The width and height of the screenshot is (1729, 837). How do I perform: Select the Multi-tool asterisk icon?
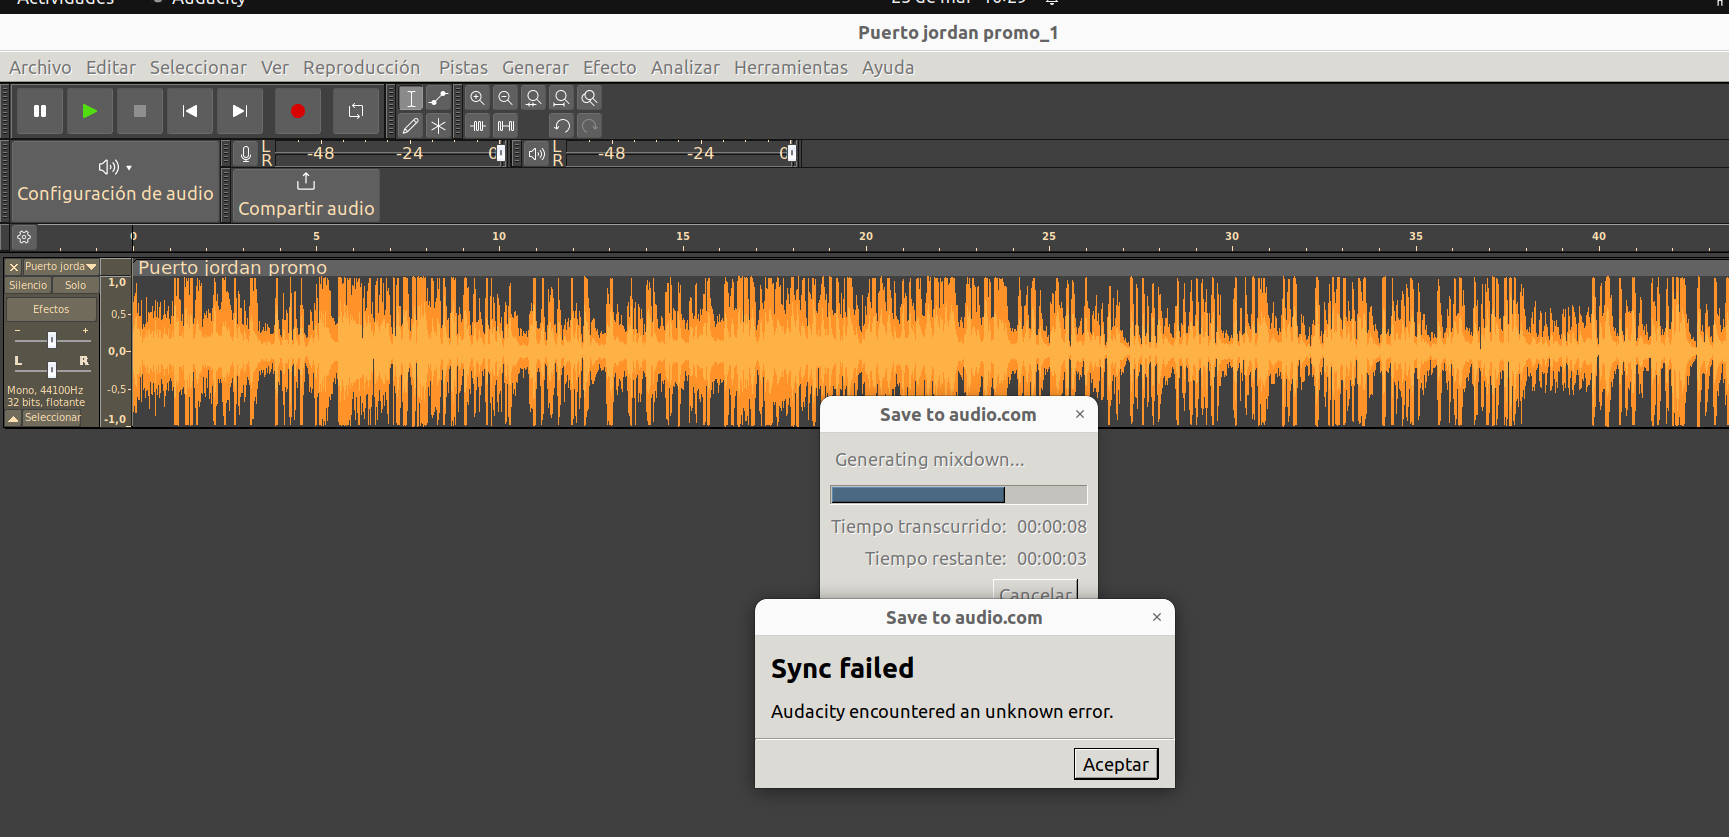coord(438,126)
